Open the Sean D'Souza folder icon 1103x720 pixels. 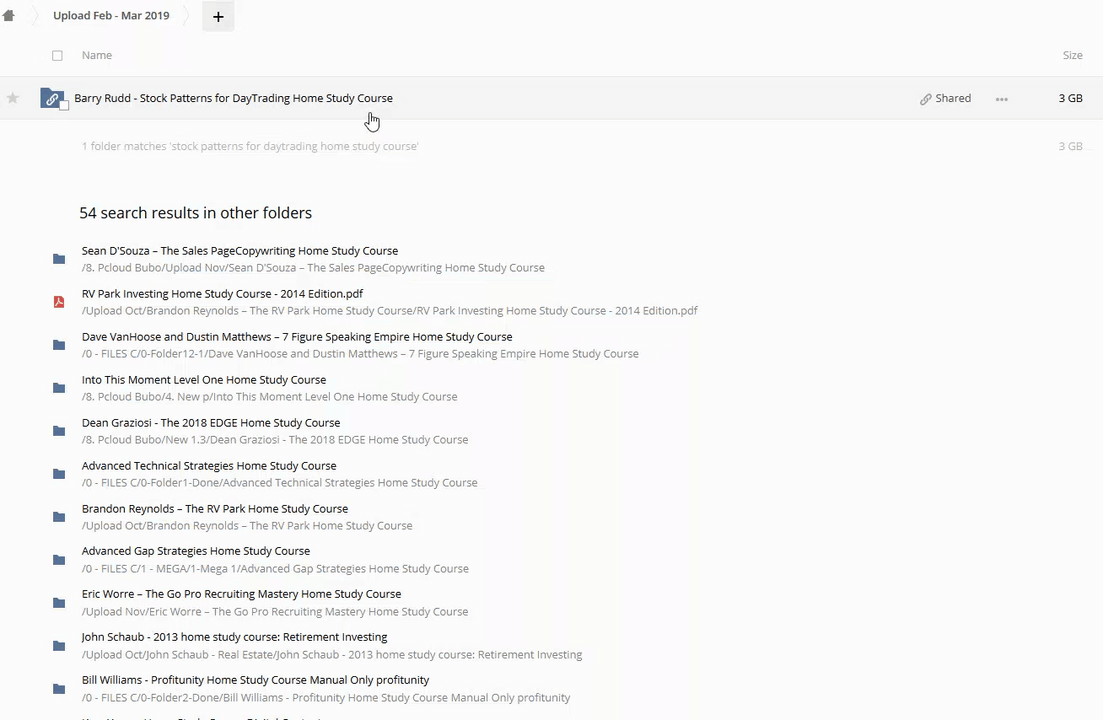[x=59, y=259]
